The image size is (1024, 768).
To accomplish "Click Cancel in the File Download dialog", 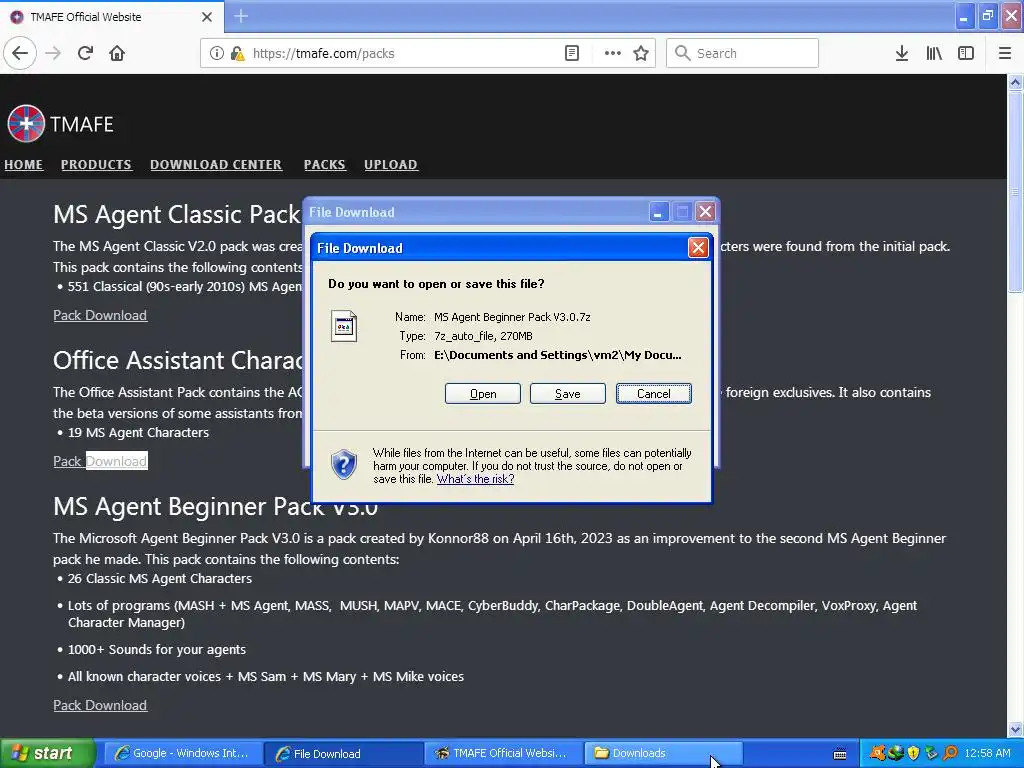I will 654,393.
